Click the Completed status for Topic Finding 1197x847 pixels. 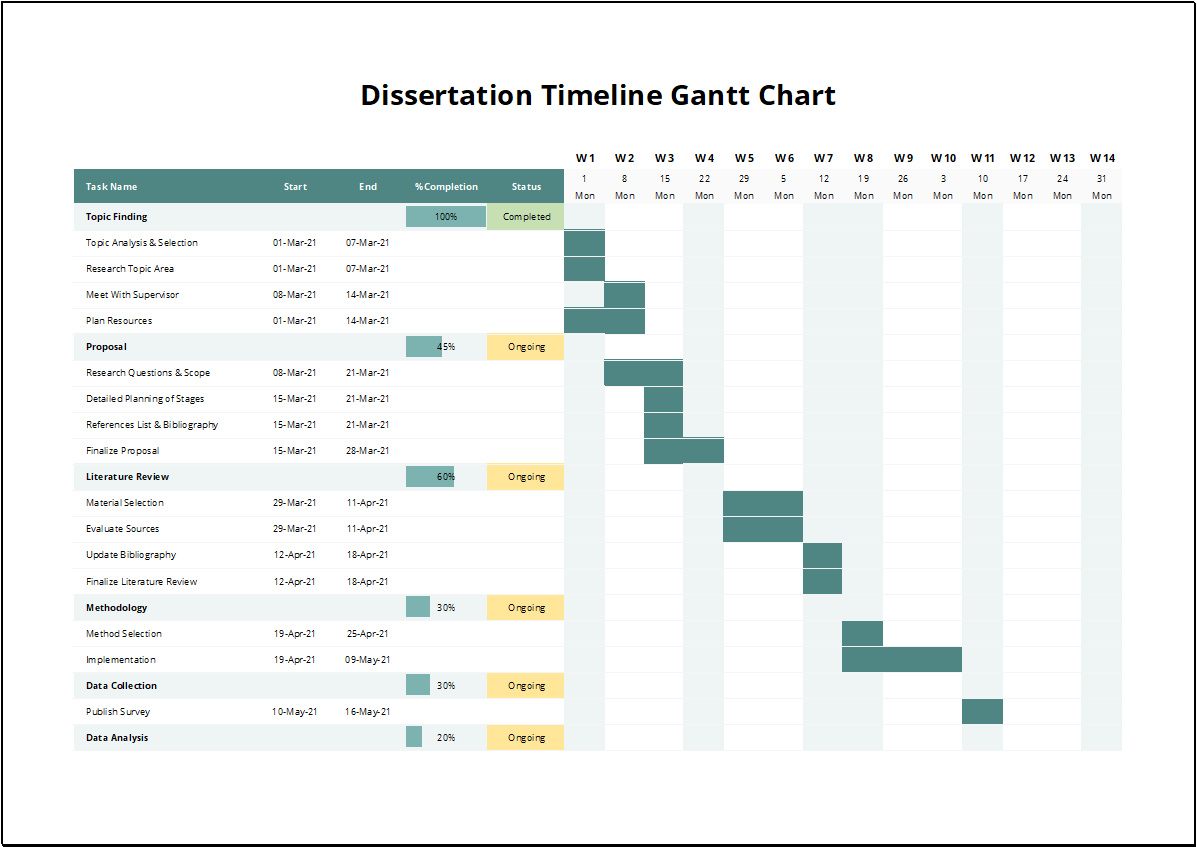(526, 217)
